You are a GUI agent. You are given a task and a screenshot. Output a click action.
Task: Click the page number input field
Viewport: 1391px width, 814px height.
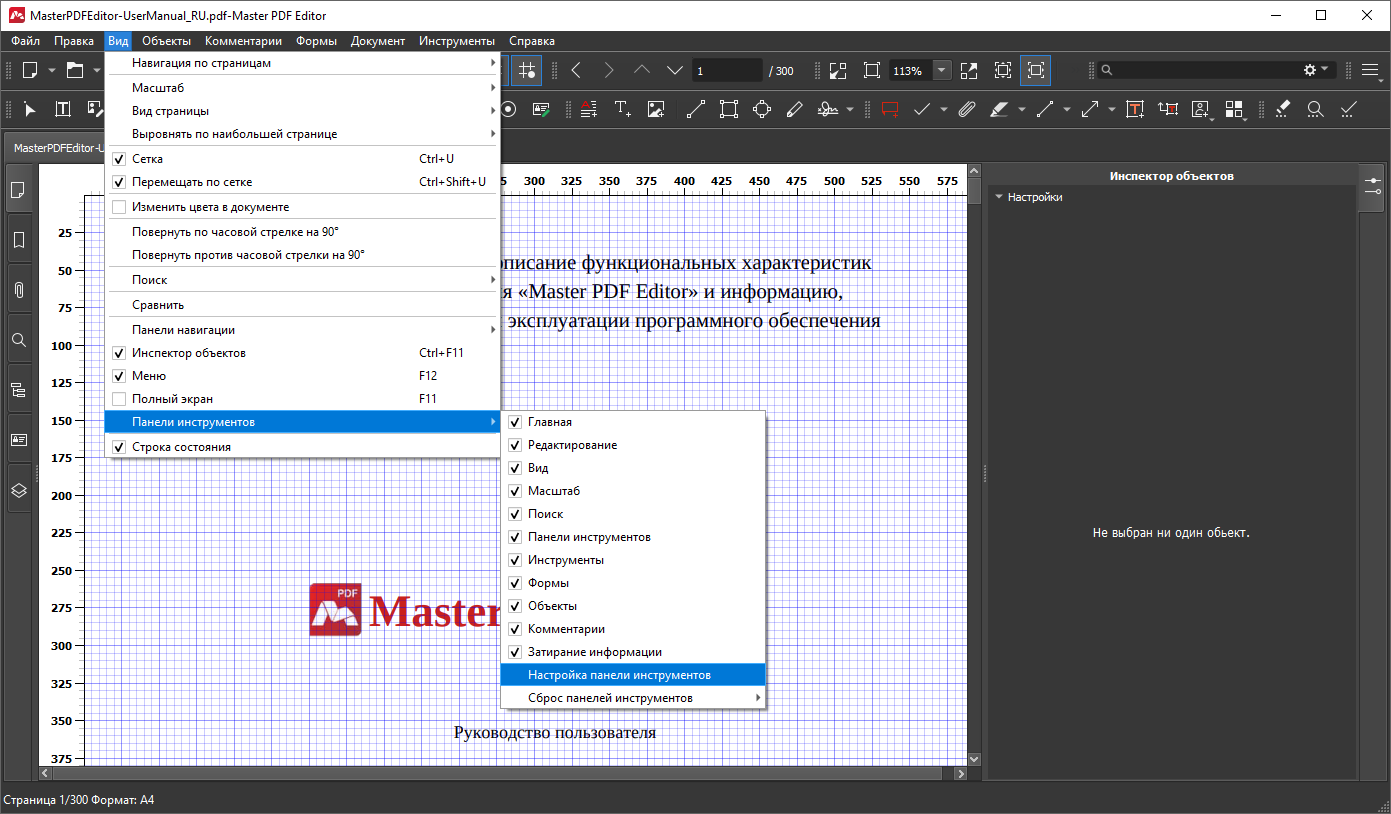[x=726, y=71]
